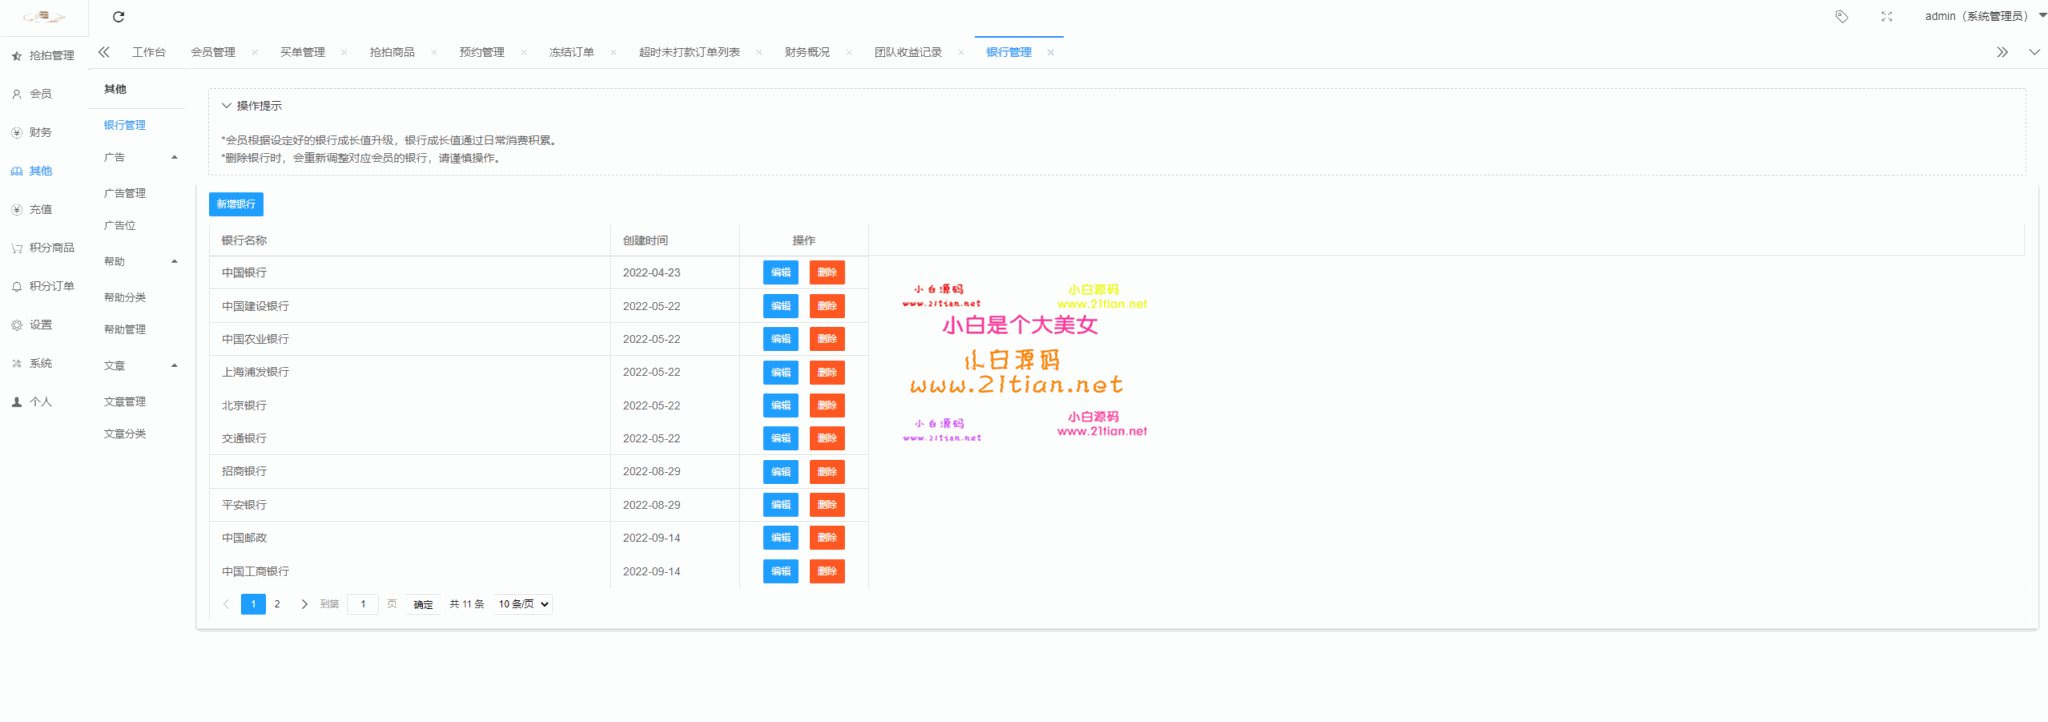This screenshot has height=722, width=2048.
Task: Switch to 财务概况 tab
Action: tap(807, 52)
